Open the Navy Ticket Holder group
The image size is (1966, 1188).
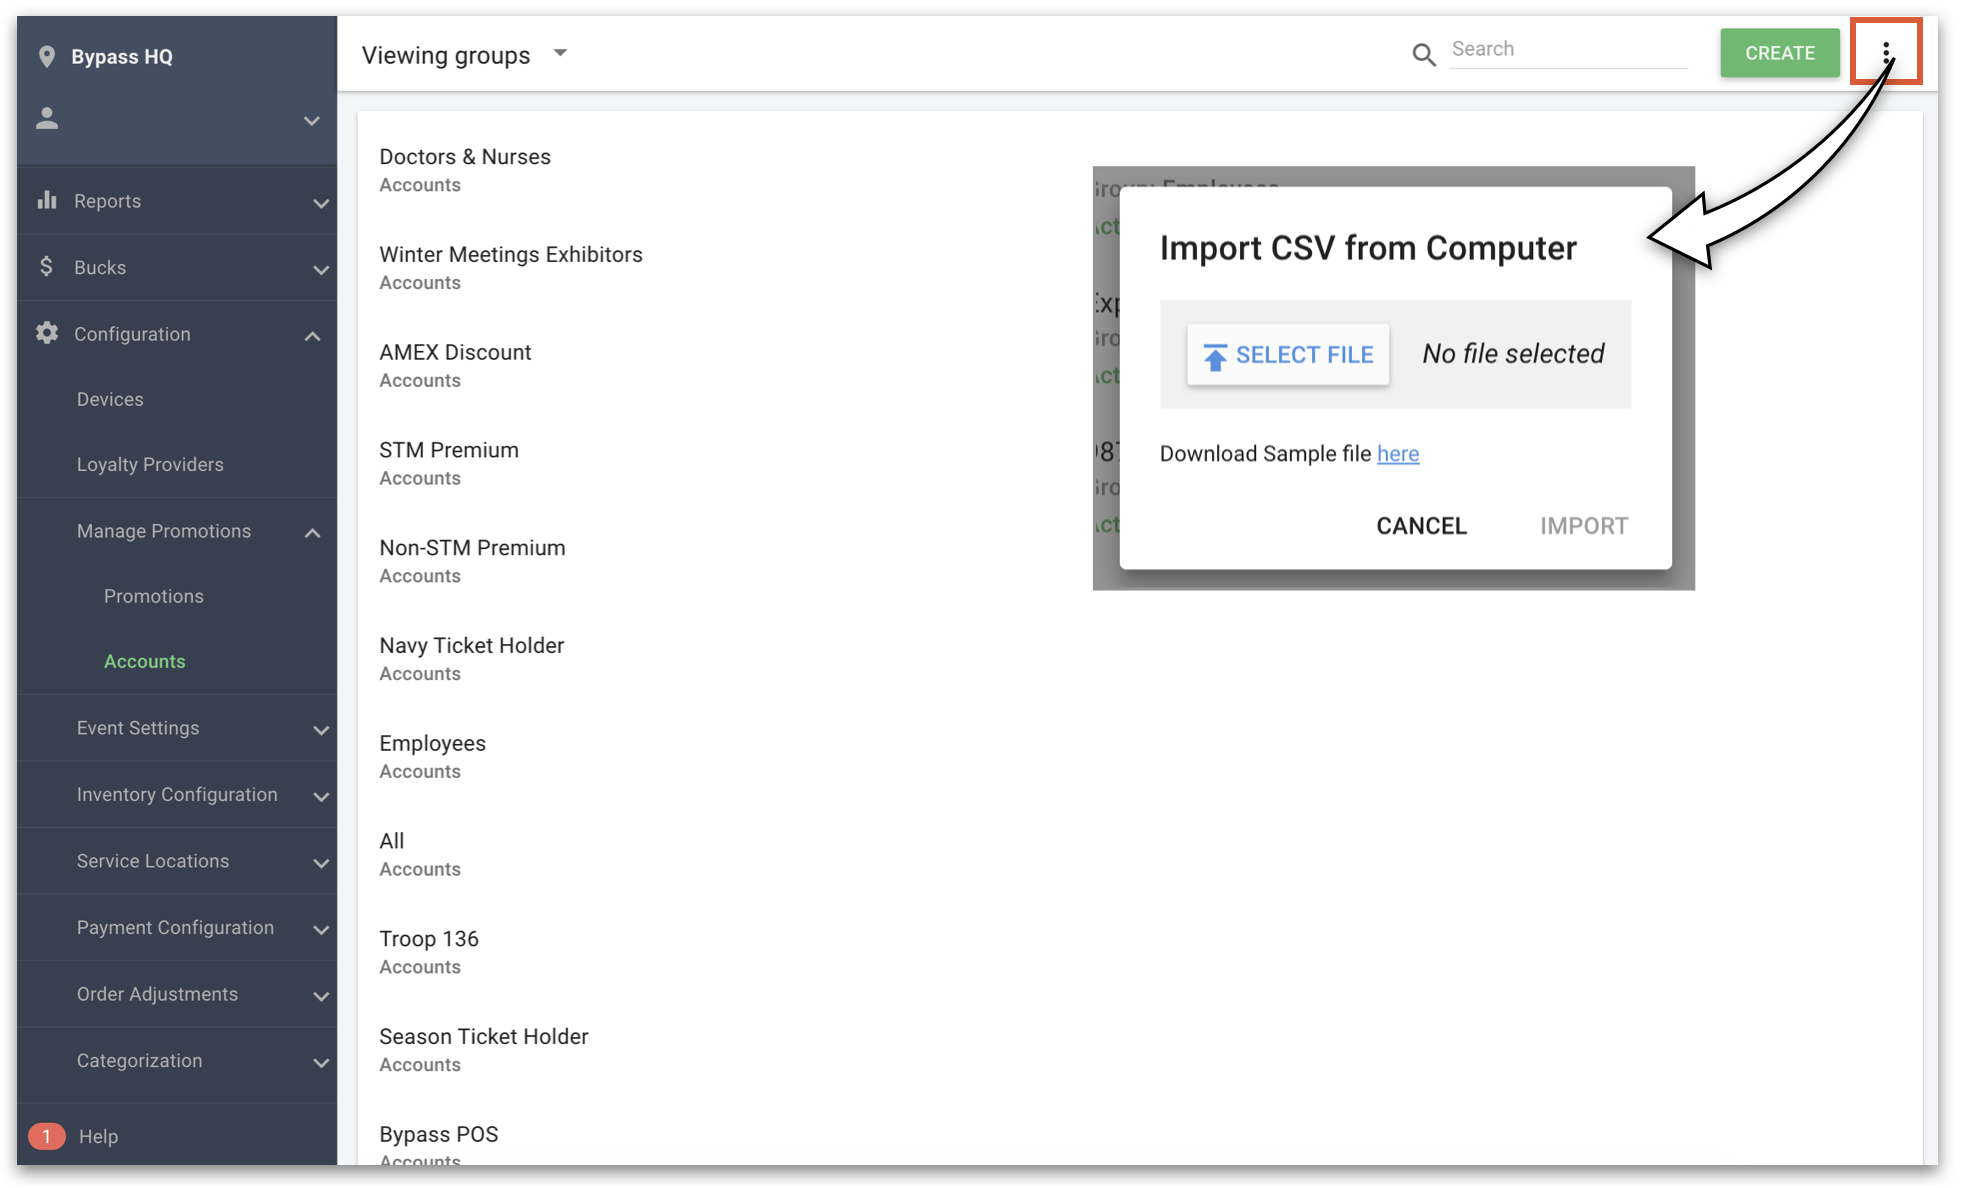(472, 658)
